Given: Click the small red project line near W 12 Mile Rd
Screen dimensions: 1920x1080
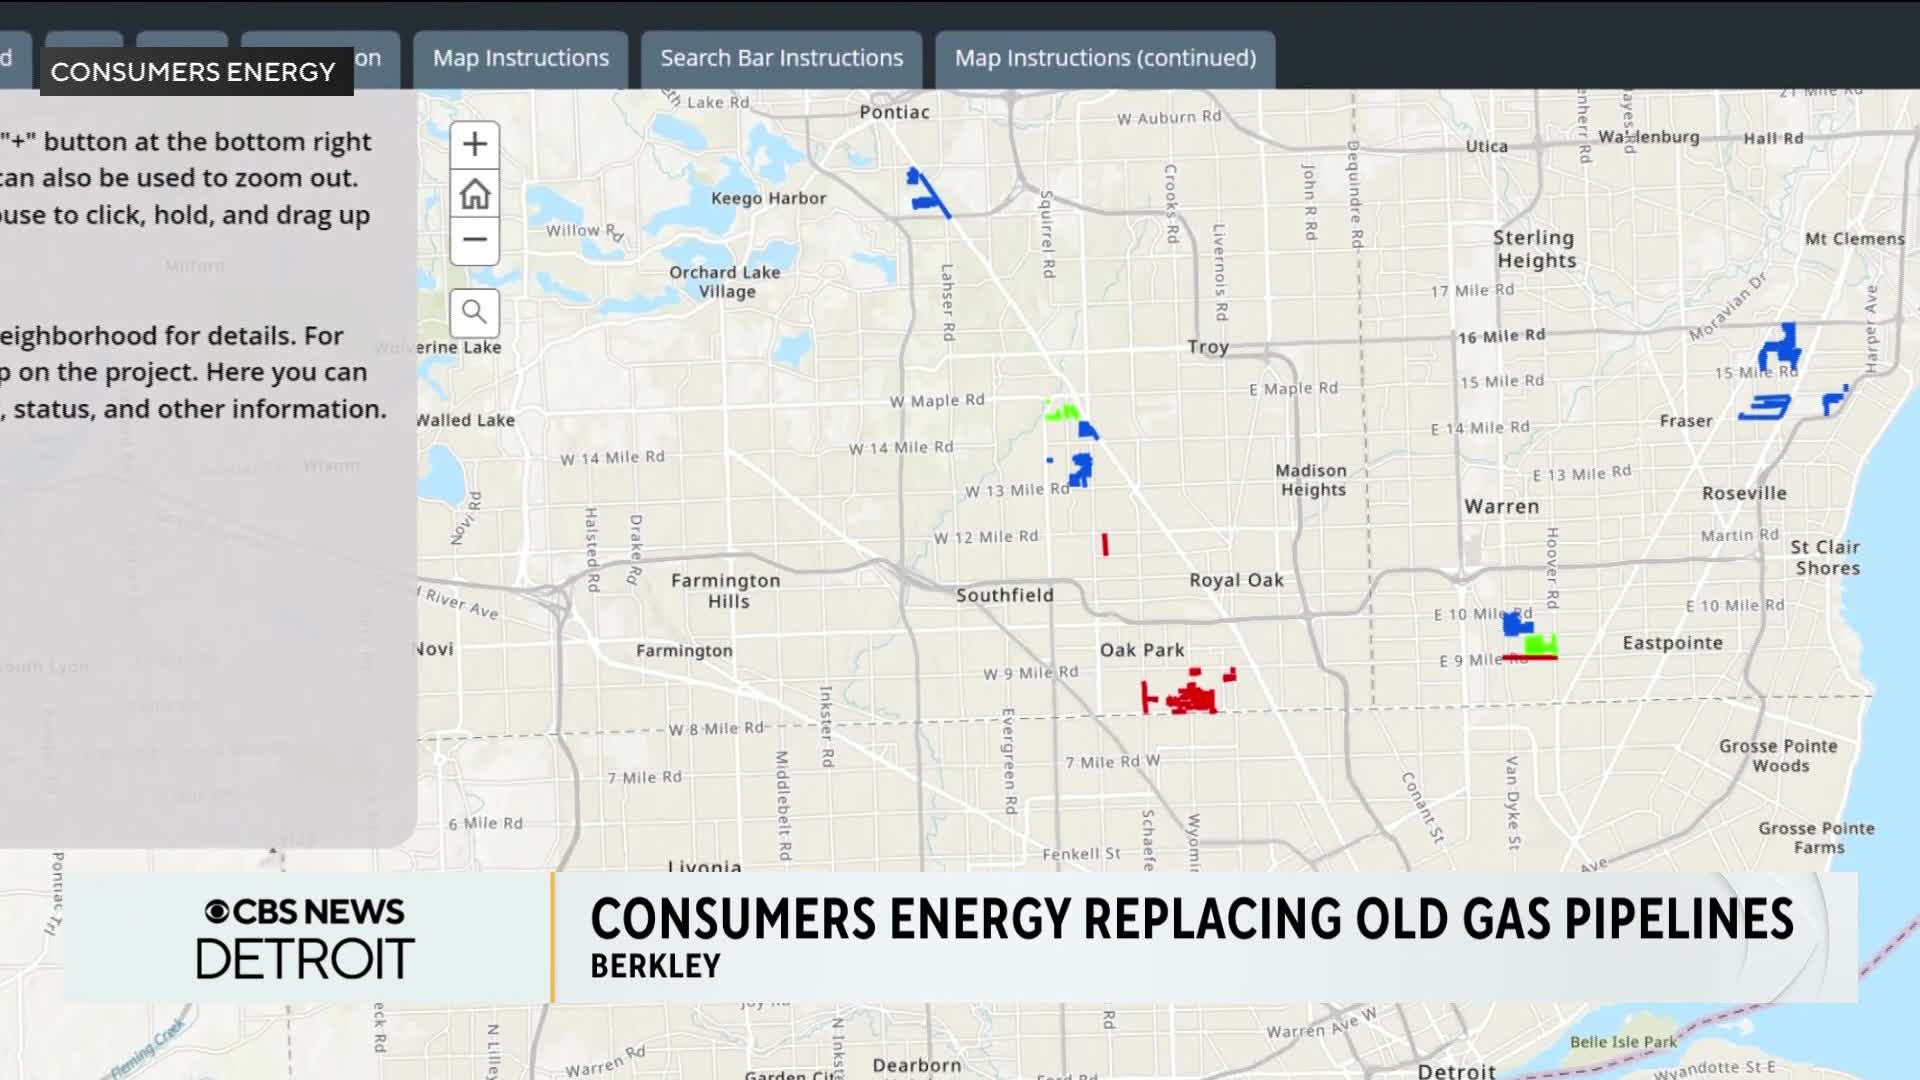Looking at the screenshot, I should [x=1105, y=544].
